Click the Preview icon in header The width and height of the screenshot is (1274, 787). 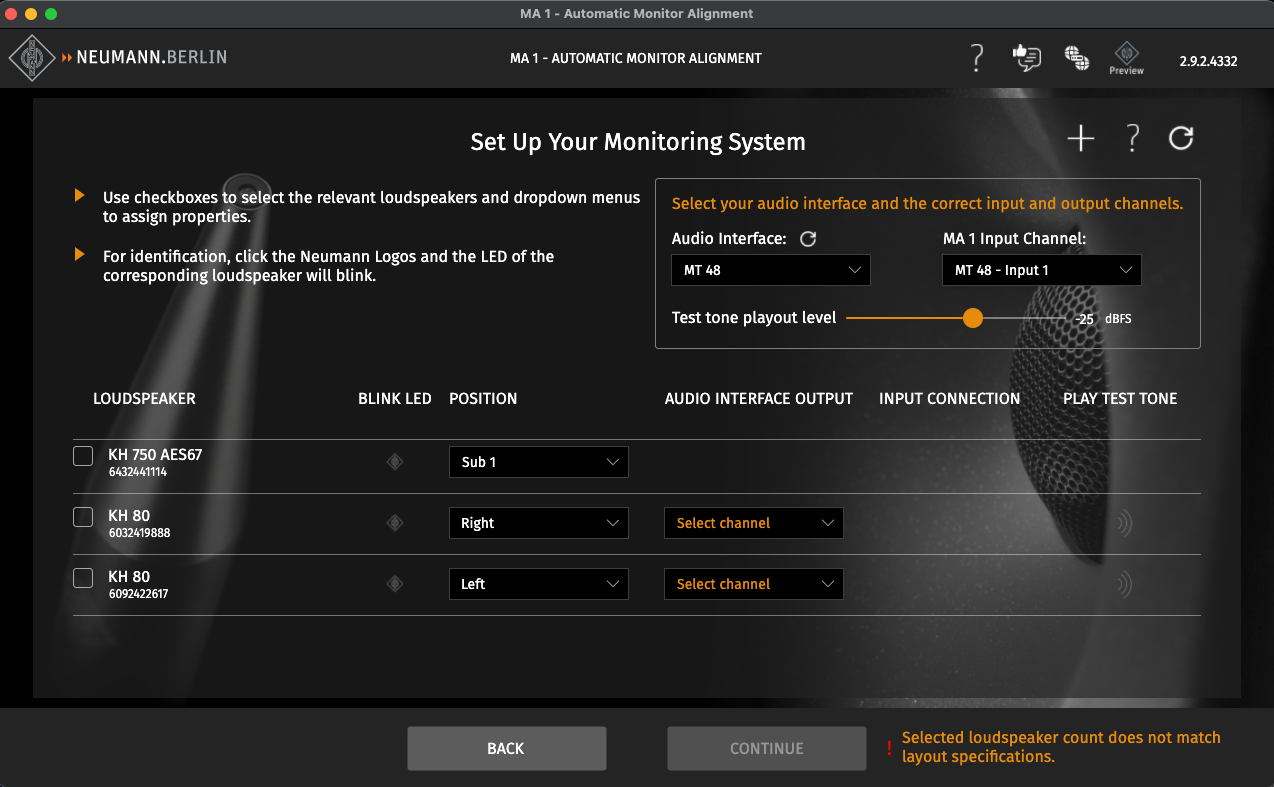click(1126, 58)
